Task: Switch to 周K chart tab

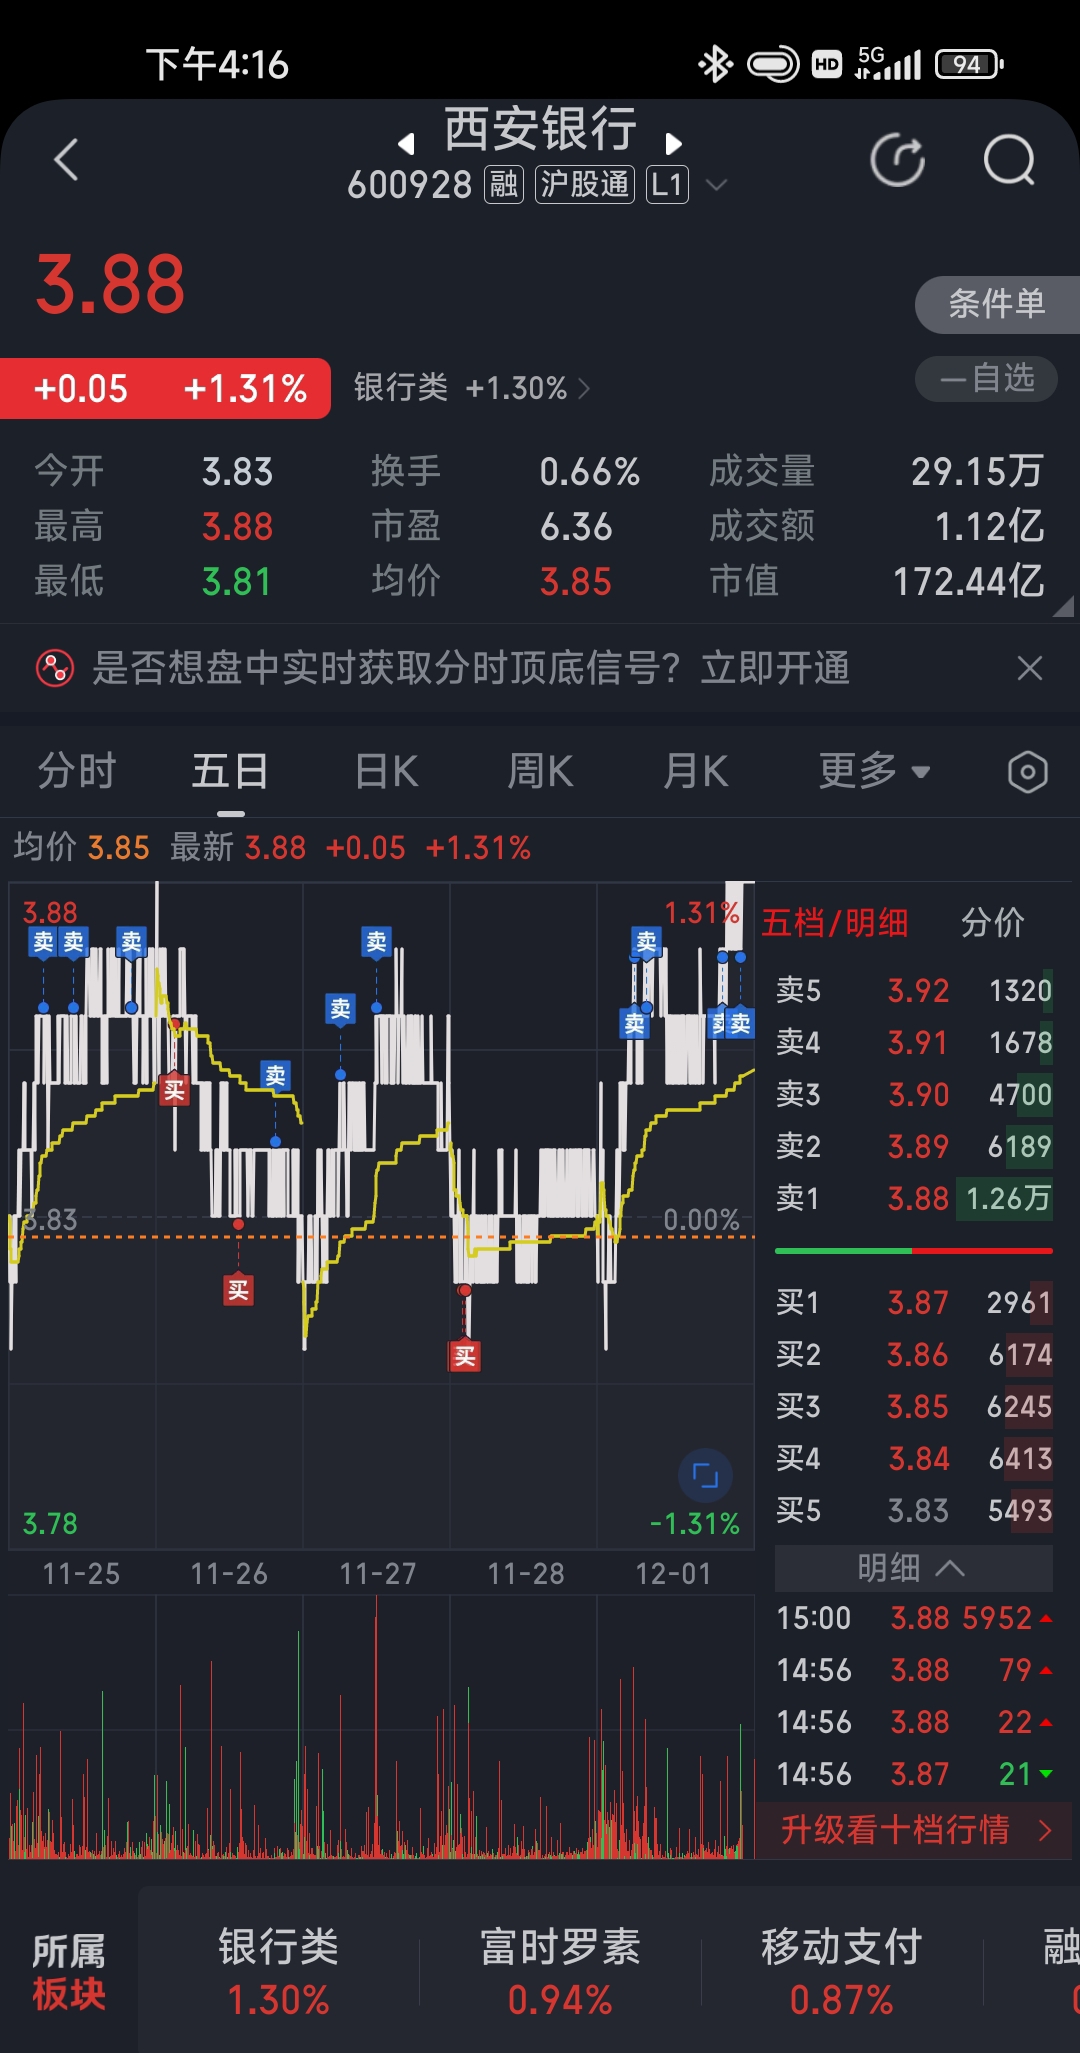Action: [540, 771]
